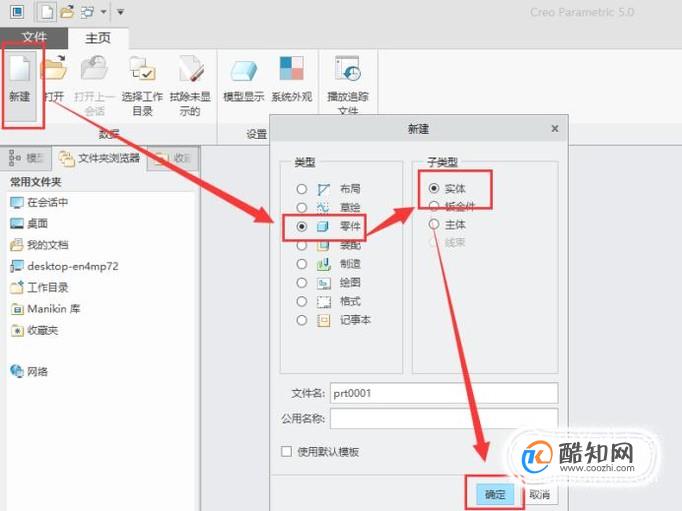The height and width of the screenshot is (511, 682).
Task: Select the 记事本 notebook type radio button
Action: tap(301, 320)
